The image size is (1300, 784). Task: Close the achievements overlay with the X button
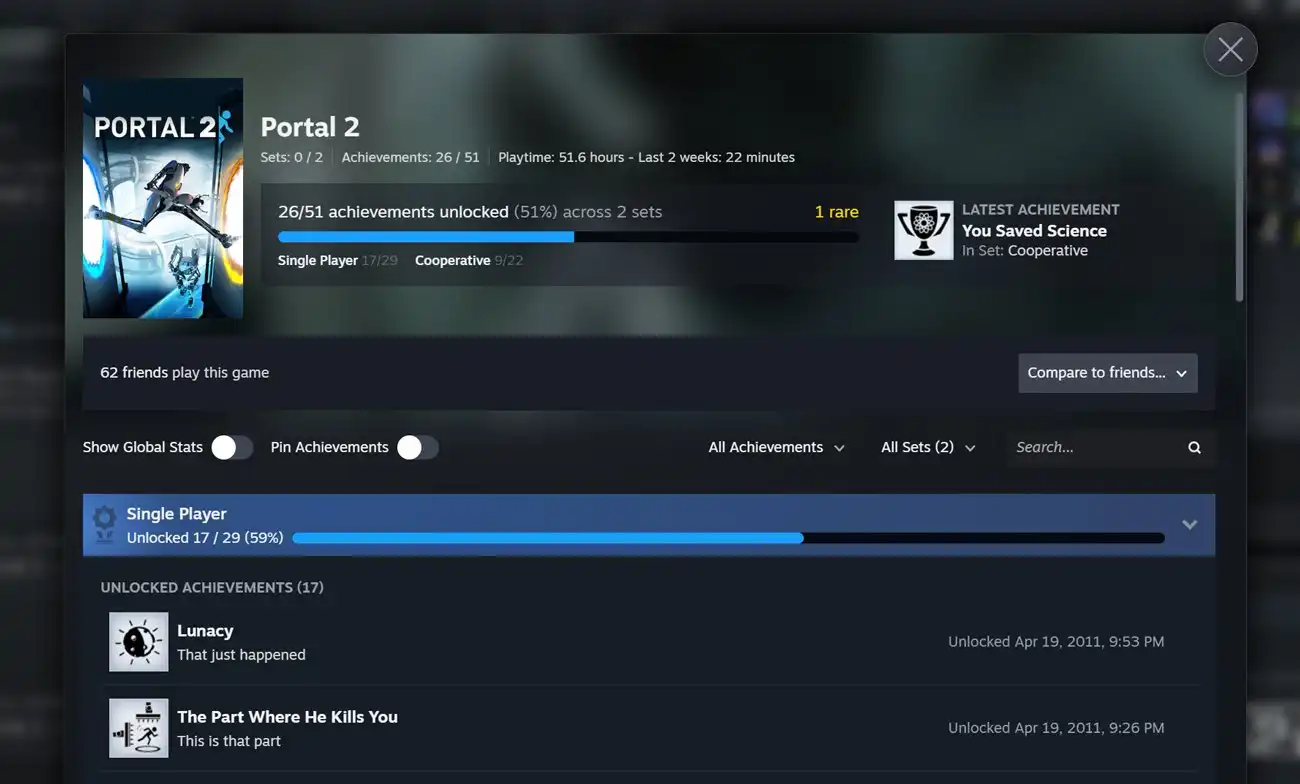click(x=1230, y=49)
